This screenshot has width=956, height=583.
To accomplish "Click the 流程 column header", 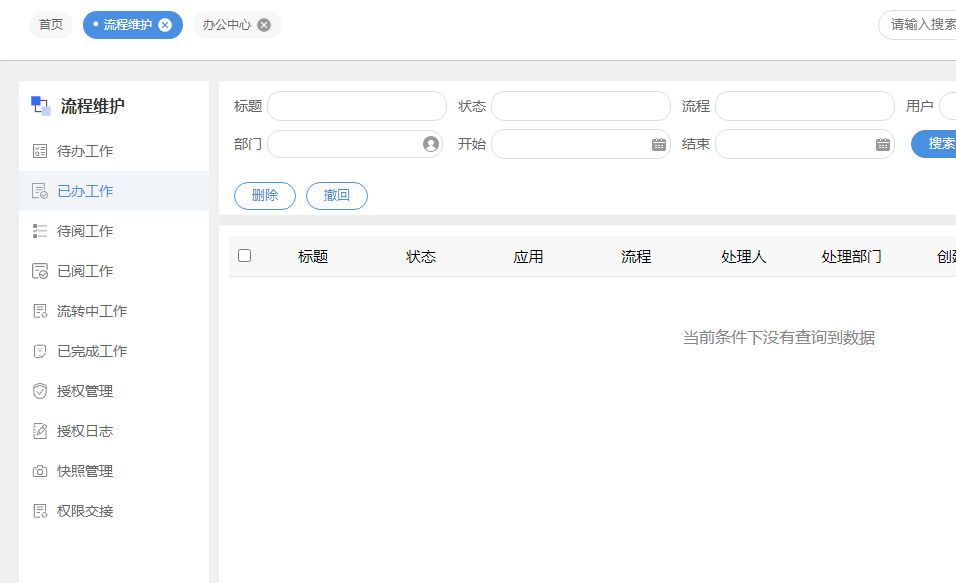I will tap(636, 257).
